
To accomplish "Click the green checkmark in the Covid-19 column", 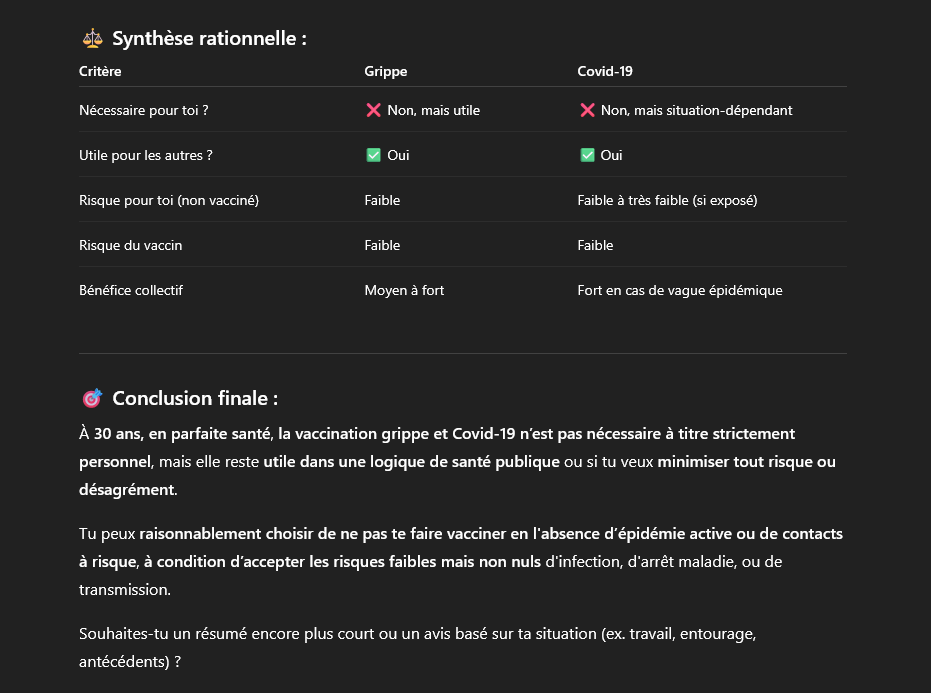I will (x=587, y=155).
